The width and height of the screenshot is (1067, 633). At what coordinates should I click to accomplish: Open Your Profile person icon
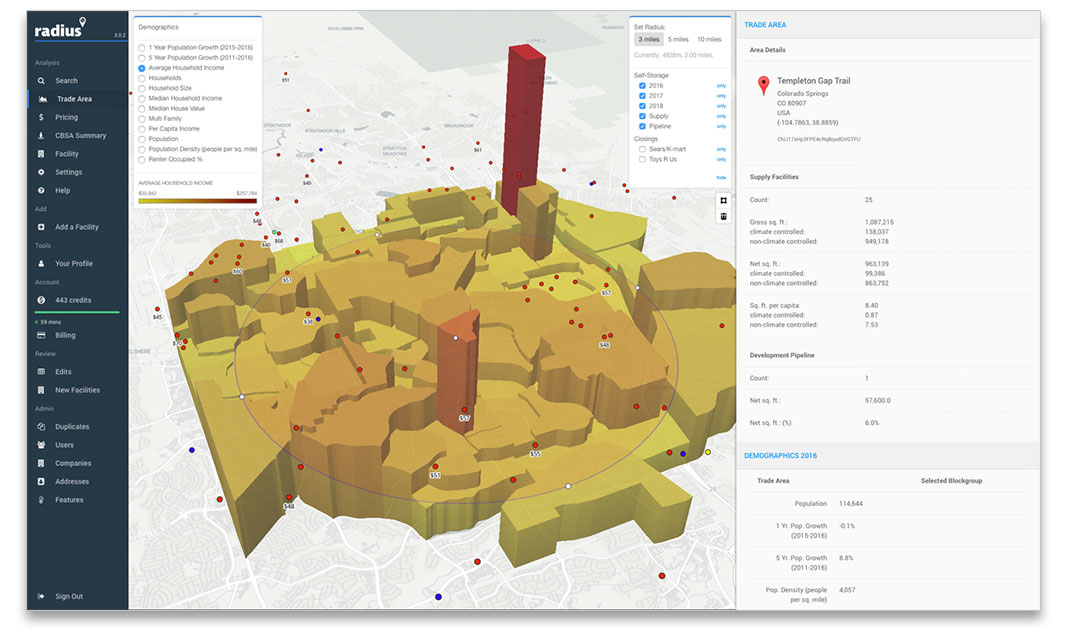(41, 264)
